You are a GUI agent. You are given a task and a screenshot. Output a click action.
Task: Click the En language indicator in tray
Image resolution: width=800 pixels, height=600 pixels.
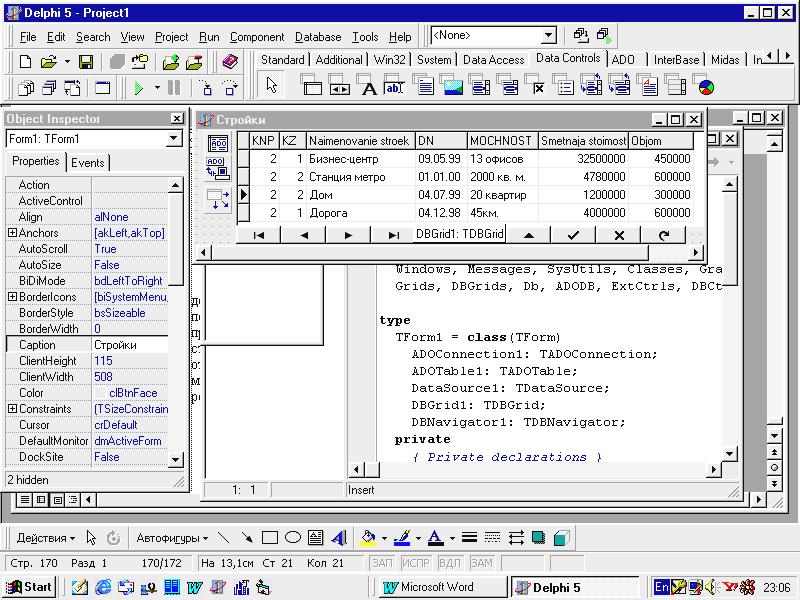click(661, 587)
